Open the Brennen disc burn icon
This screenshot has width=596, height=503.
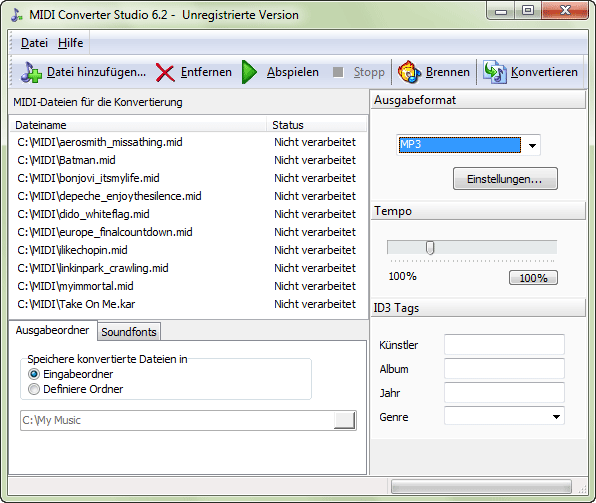tap(409, 72)
